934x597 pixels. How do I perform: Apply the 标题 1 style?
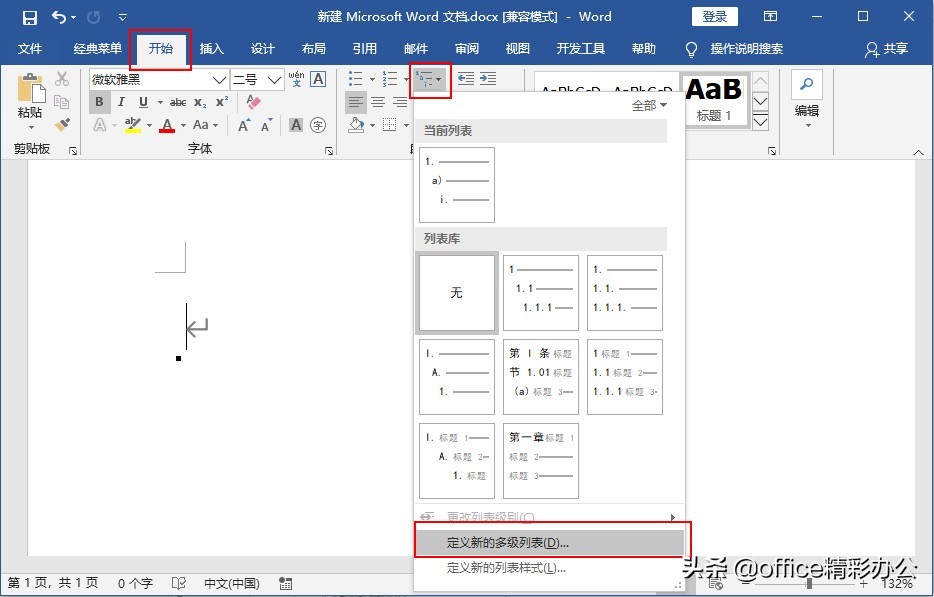tap(714, 99)
